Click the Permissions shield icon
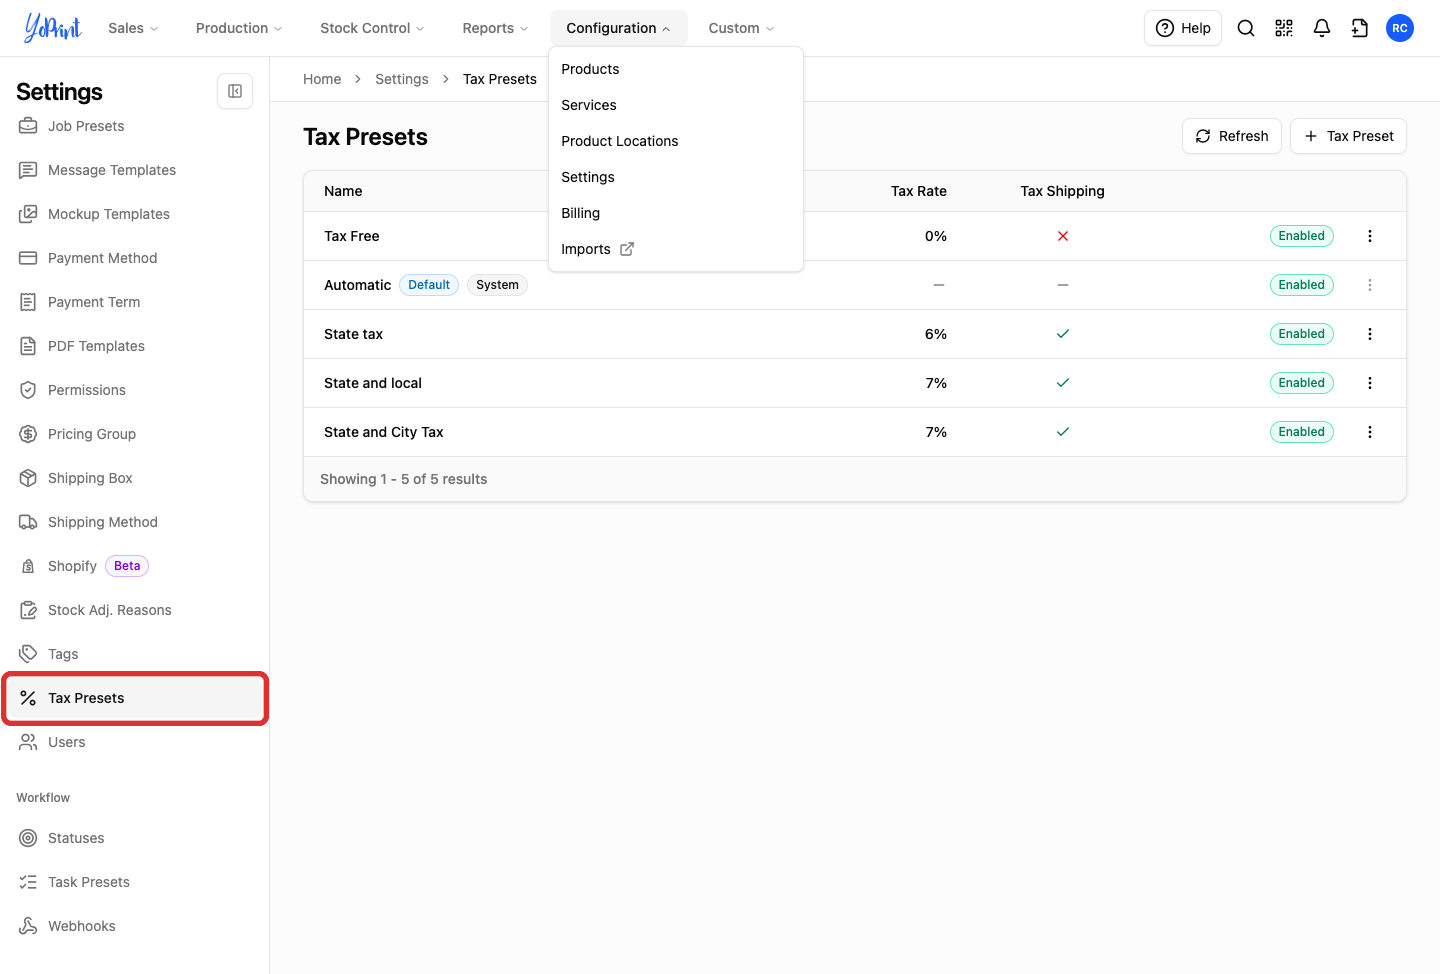The width and height of the screenshot is (1440, 974). pos(28,390)
